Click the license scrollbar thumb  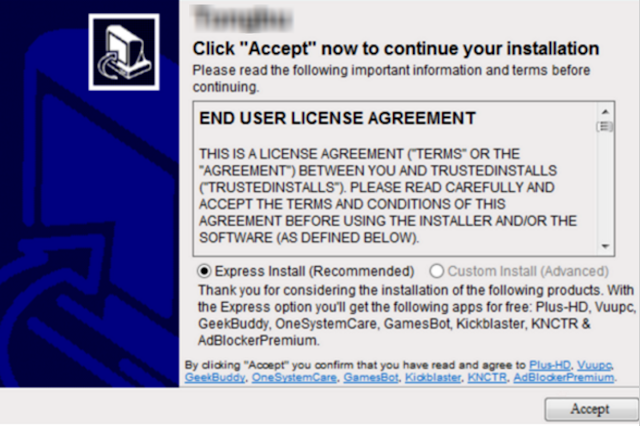pos(605,127)
